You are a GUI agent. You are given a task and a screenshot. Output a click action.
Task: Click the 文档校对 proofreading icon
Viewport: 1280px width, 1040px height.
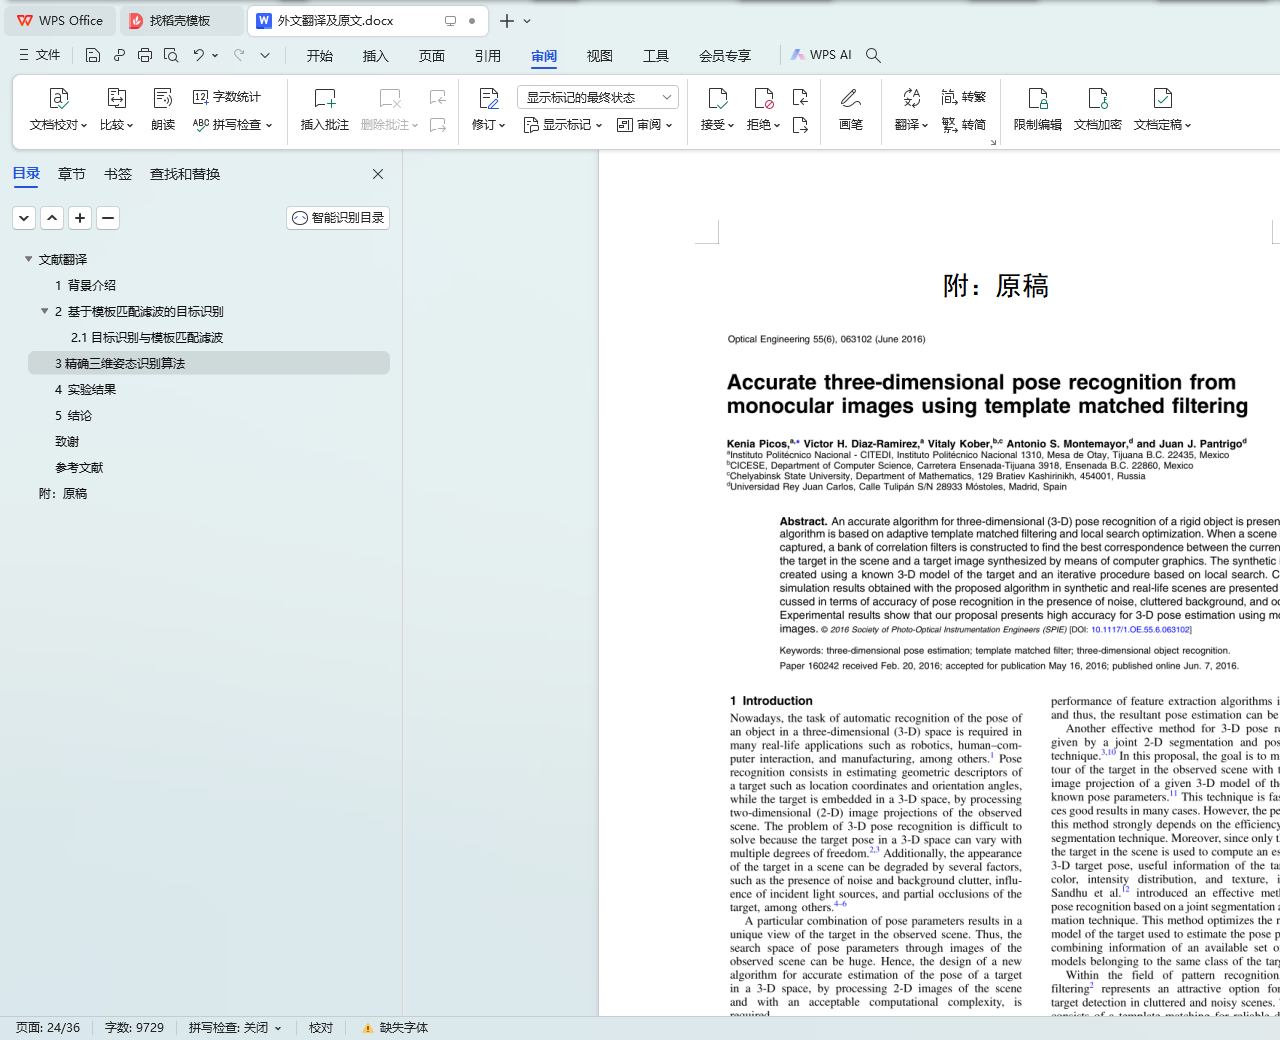pyautogui.click(x=59, y=98)
